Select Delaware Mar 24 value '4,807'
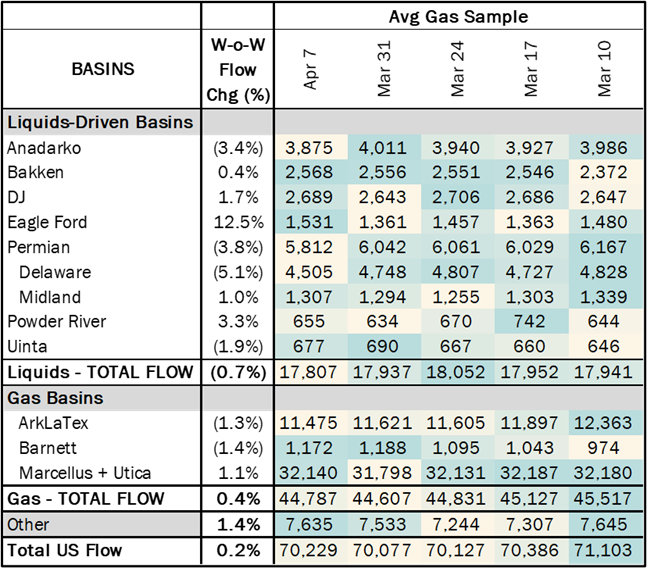 (456, 272)
